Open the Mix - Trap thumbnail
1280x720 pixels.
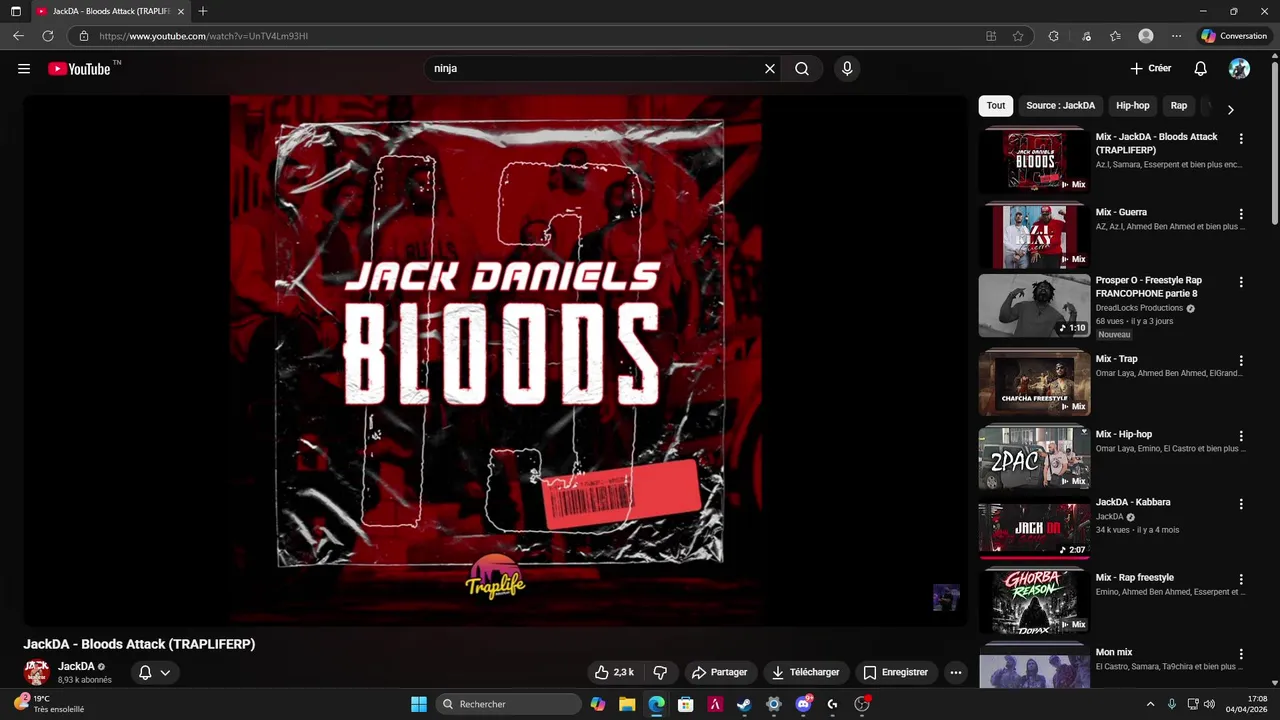tap(1034, 383)
